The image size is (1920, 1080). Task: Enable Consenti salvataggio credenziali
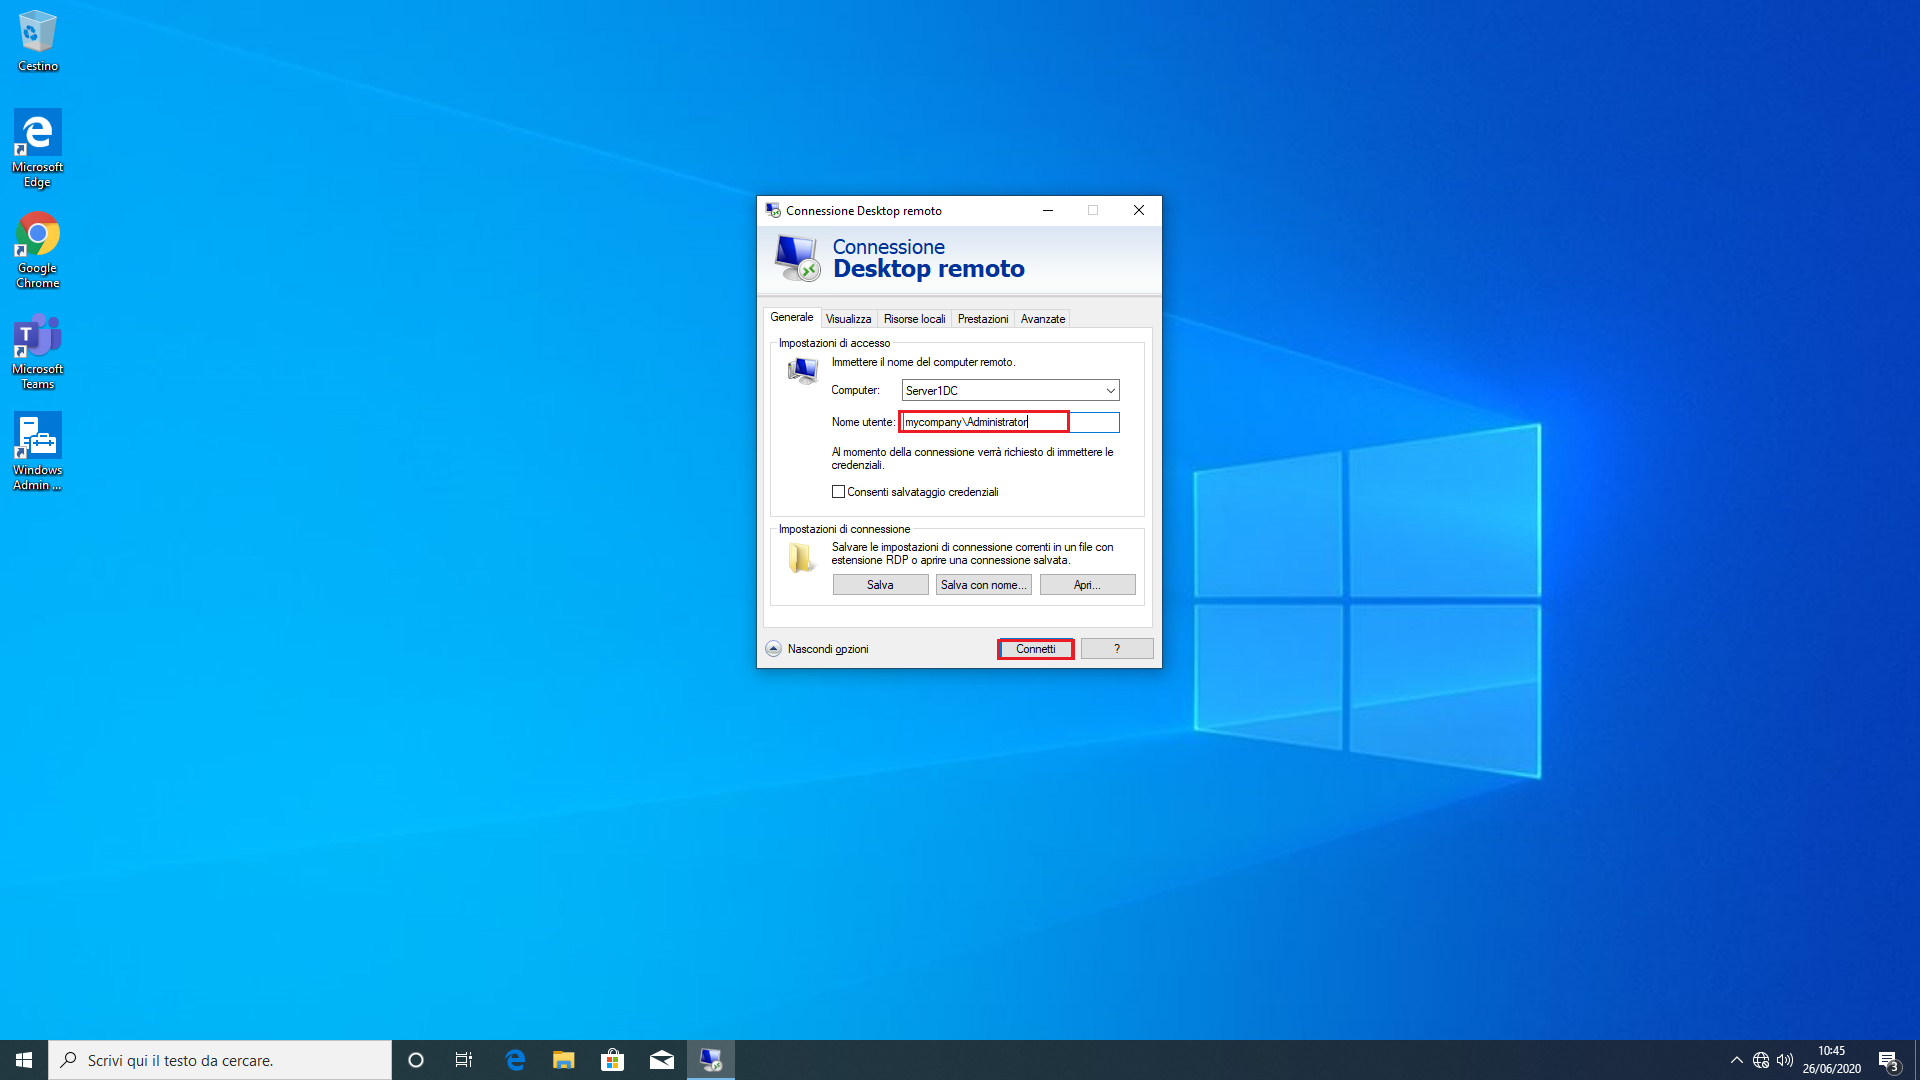click(x=839, y=491)
